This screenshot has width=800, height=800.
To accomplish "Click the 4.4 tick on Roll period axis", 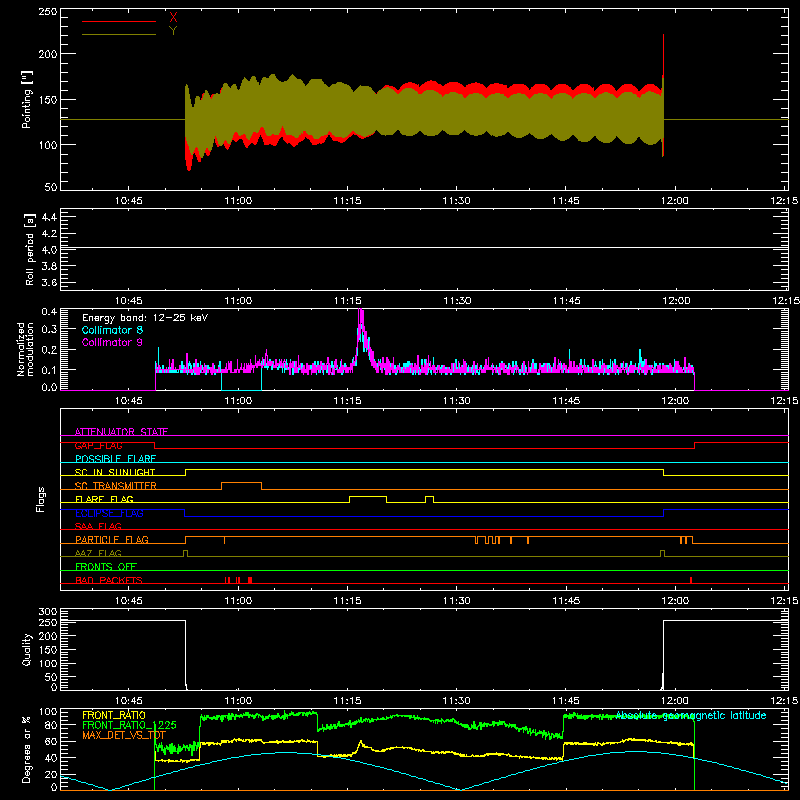I will [49, 217].
